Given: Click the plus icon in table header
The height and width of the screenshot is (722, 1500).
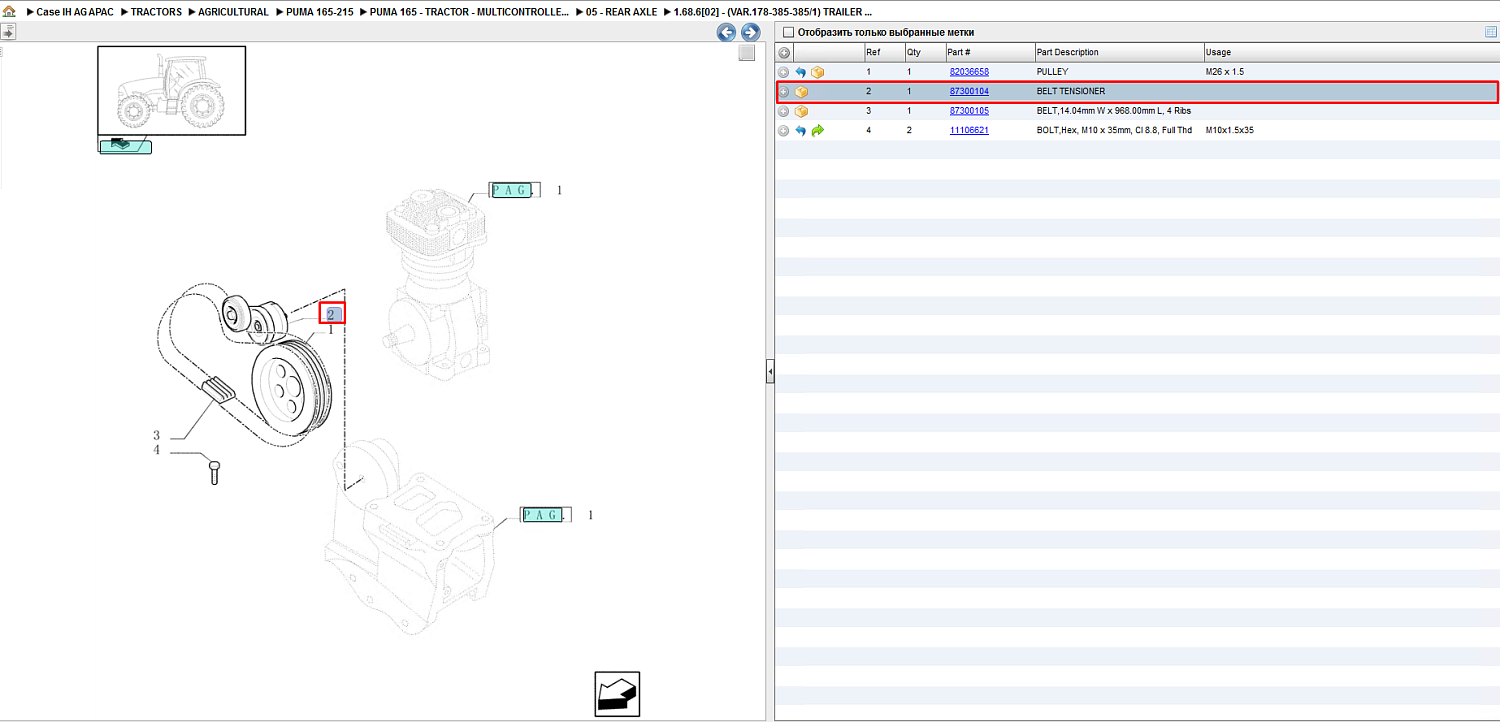Looking at the screenshot, I should (784, 52).
